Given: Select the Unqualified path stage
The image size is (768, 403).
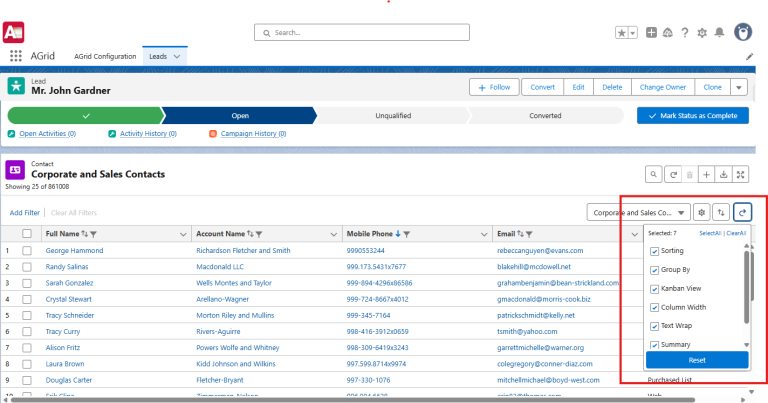Looking at the screenshot, I should coord(393,116).
